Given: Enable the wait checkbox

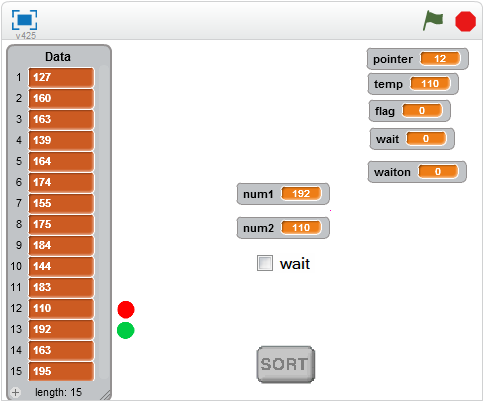Looking at the screenshot, I should [x=265, y=263].
